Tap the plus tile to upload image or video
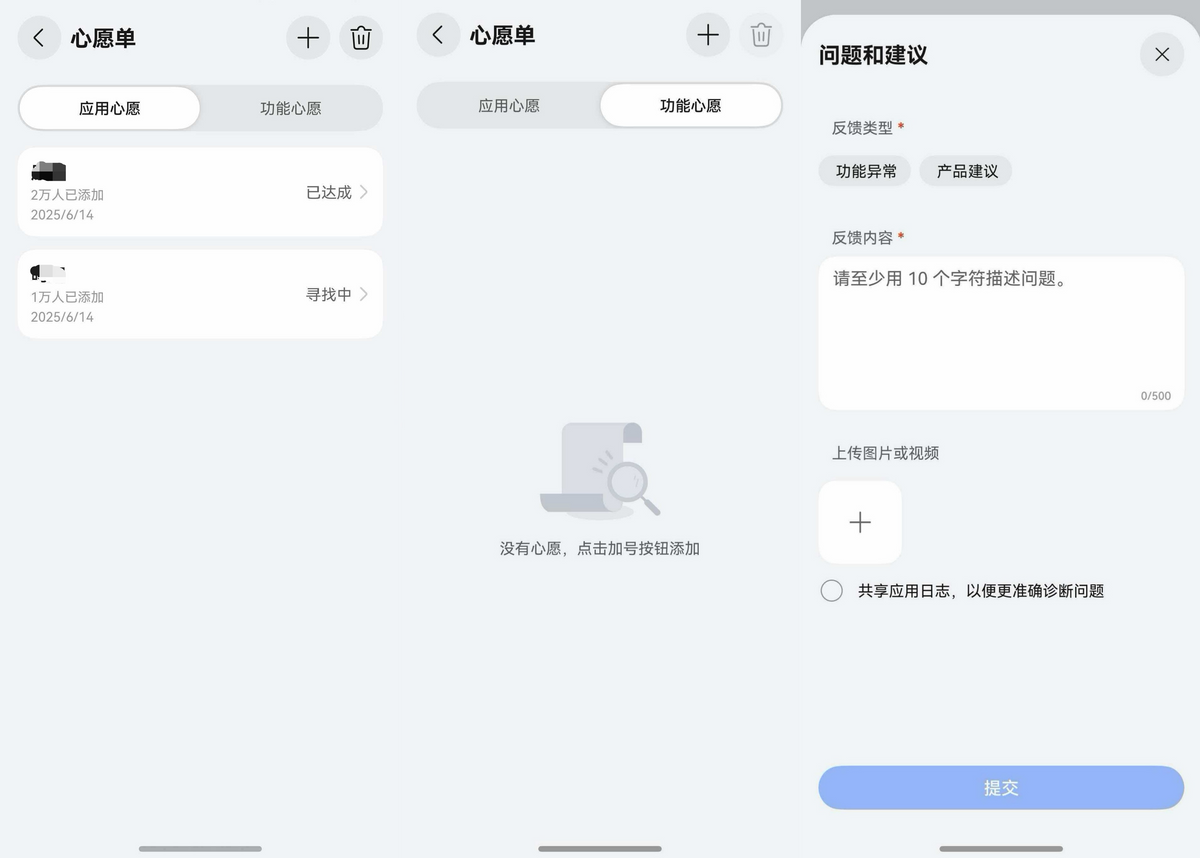This screenshot has width=1200, height=858. [860, 522]
